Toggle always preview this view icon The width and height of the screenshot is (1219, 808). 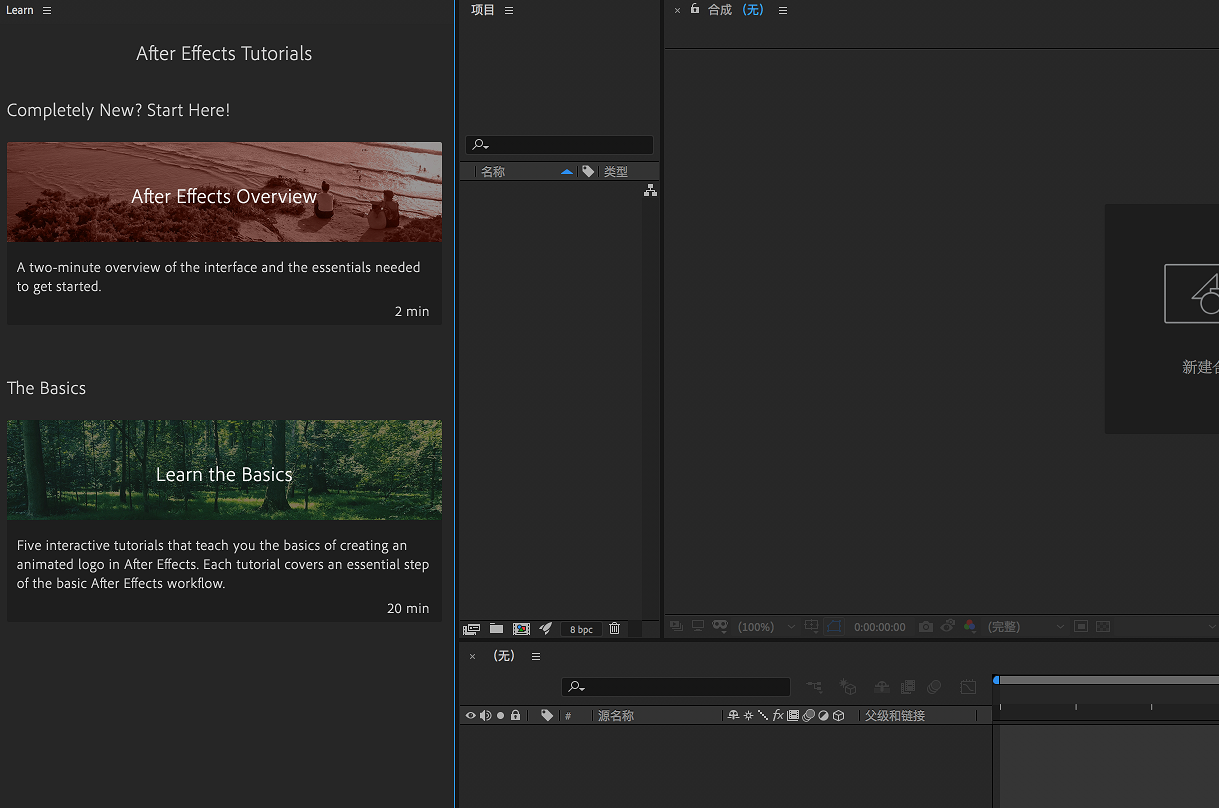676,627
